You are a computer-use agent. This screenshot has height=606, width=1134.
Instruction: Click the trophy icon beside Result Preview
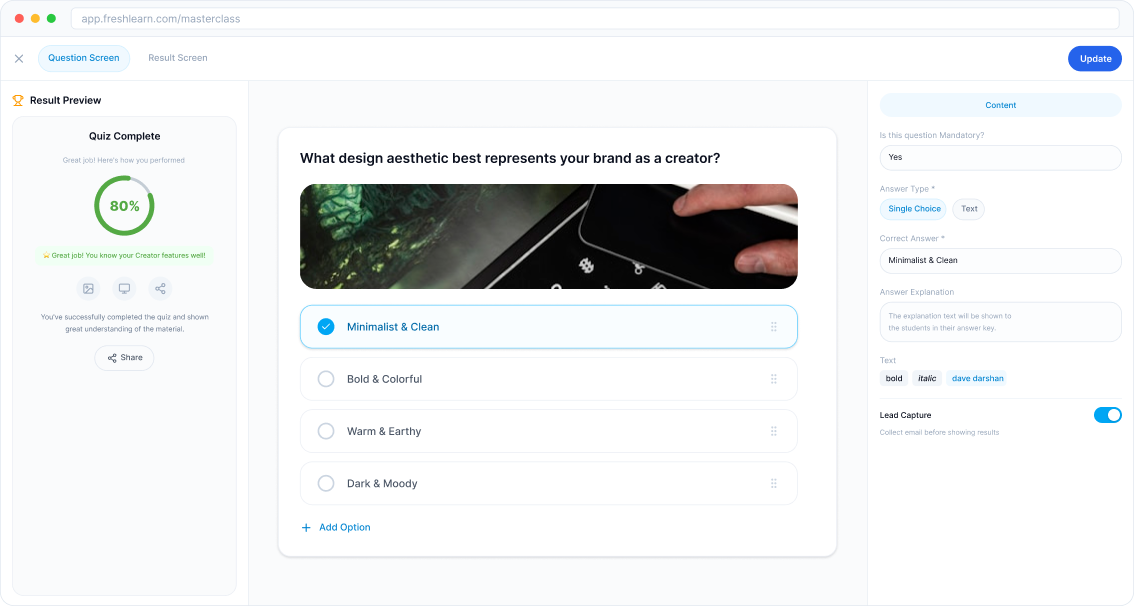click(x=16, y=100)
